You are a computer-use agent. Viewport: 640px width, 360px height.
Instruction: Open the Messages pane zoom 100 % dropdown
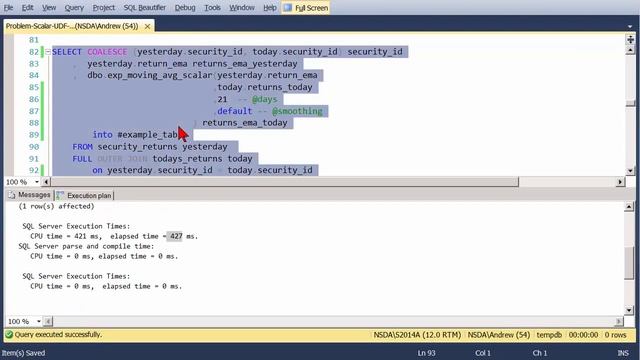coord(38,321)
